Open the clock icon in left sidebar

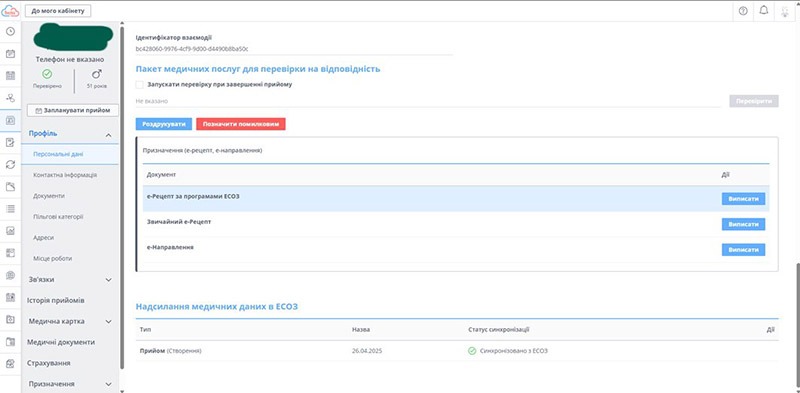(10, 31)
